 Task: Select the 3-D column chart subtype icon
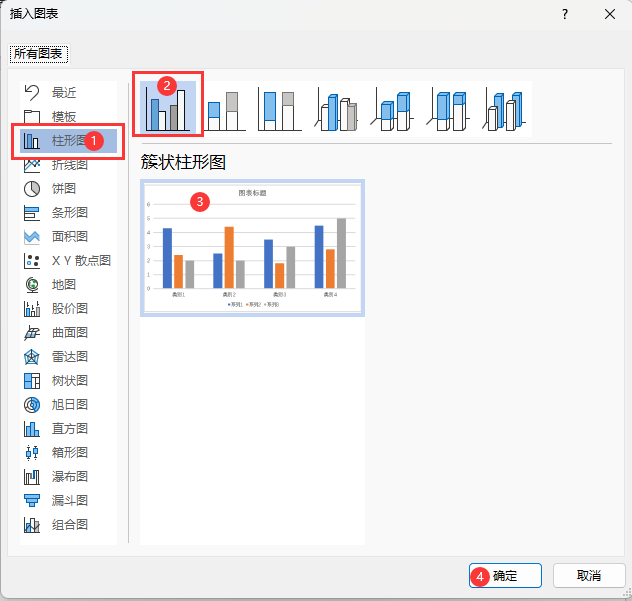[504, 110]
